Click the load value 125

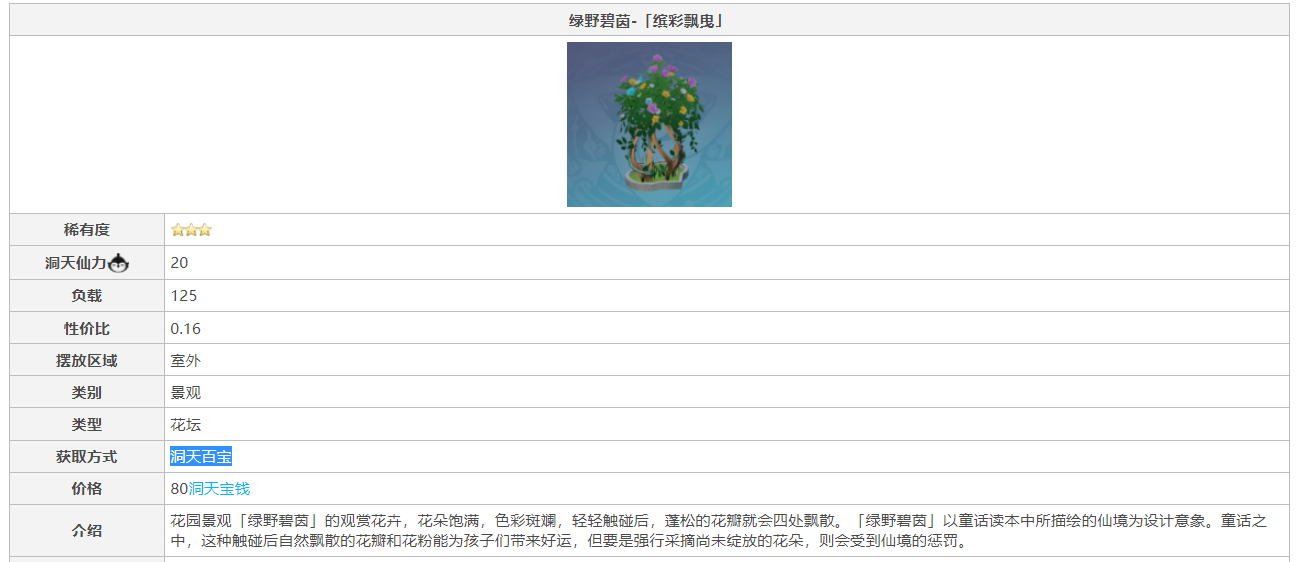[184, 296]
